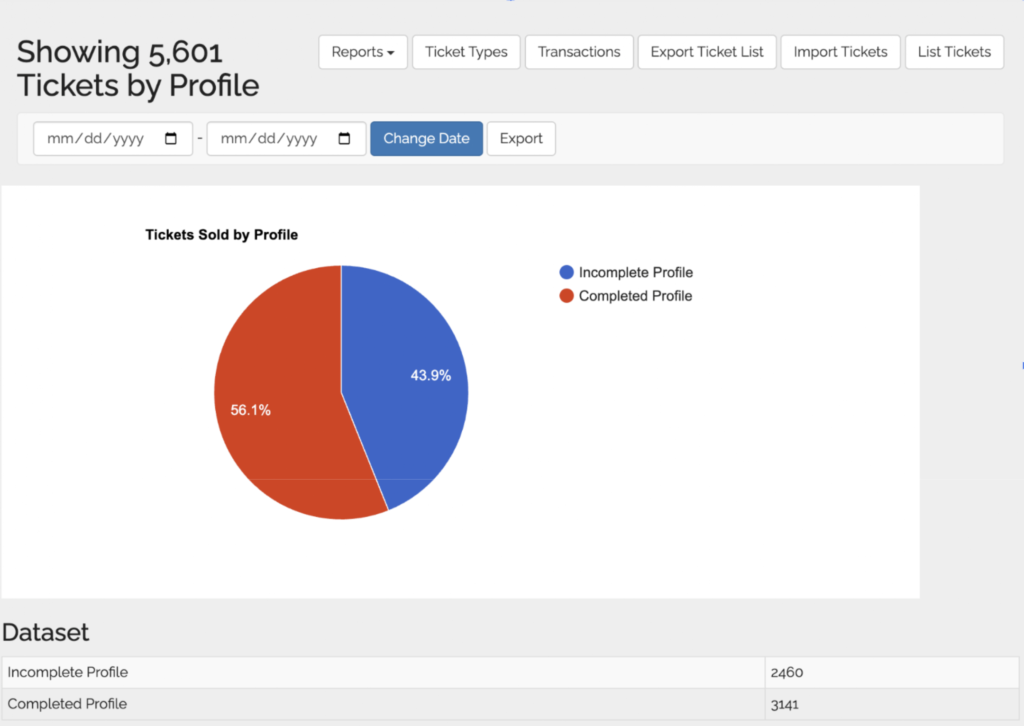
Task: Expand the Reports dropdown menu
Action: pos(363,52)
